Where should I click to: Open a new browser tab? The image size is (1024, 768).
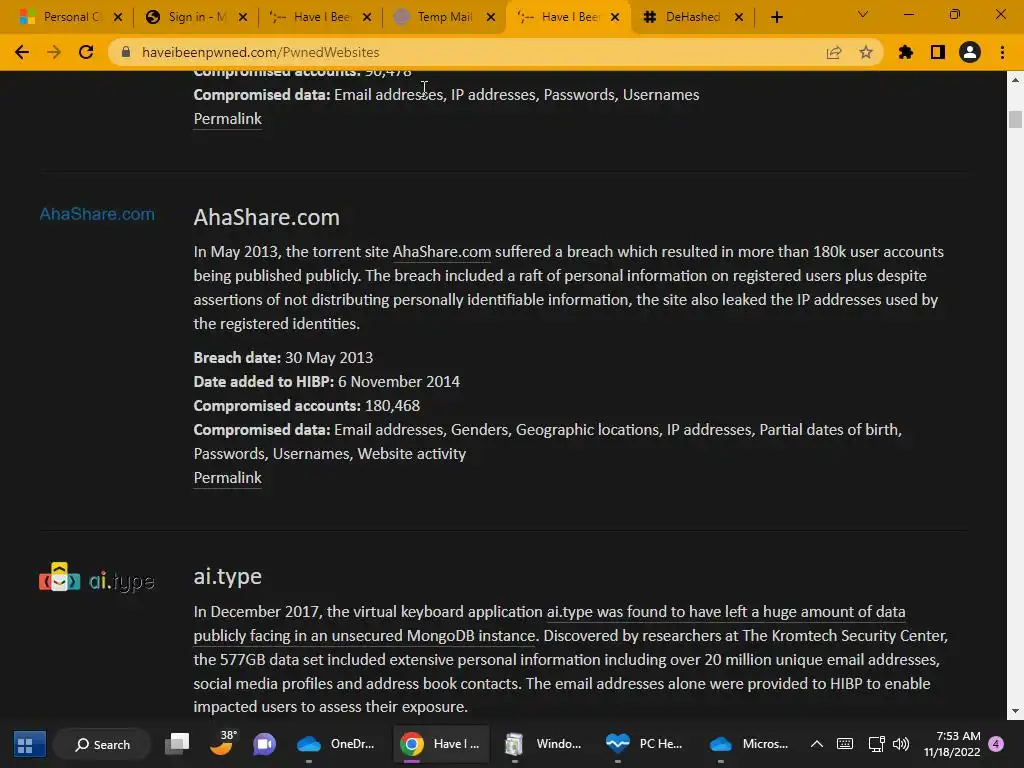pyautogui.click(x=776, y=17)
